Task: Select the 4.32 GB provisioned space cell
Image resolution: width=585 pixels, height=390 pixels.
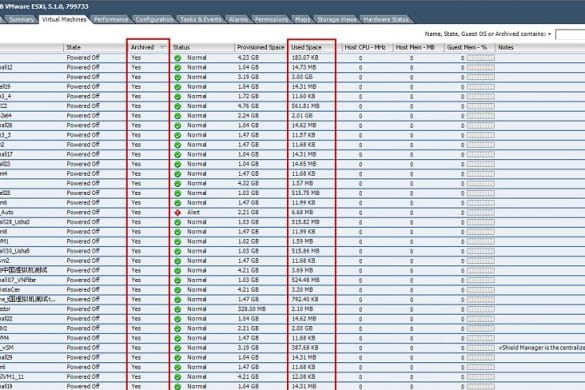Action: (x=248, y=183)
